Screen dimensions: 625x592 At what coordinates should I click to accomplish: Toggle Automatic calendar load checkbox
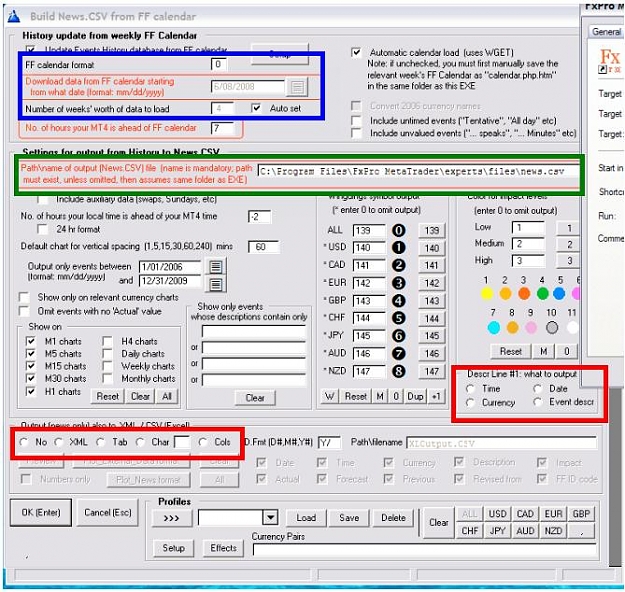point(356,53)
